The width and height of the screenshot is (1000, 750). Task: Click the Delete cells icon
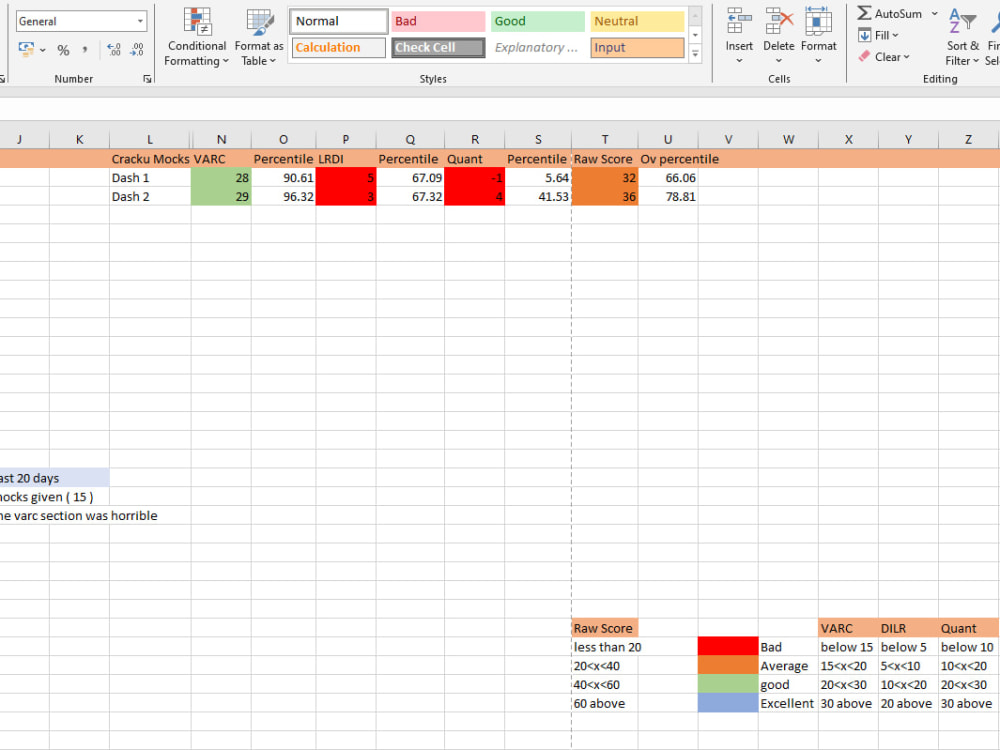coord(779,21)
